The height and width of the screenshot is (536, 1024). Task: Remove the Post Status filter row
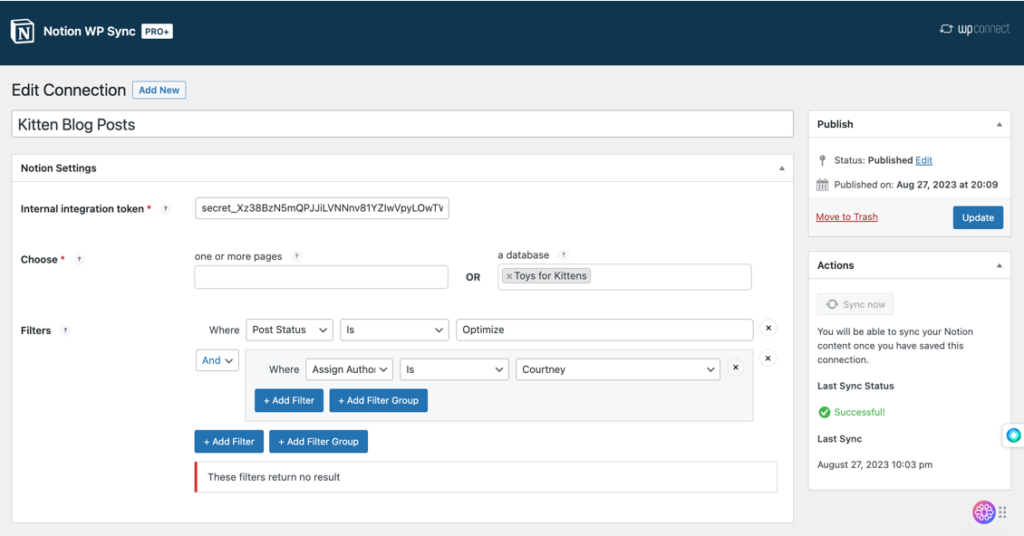pos(768,328)
